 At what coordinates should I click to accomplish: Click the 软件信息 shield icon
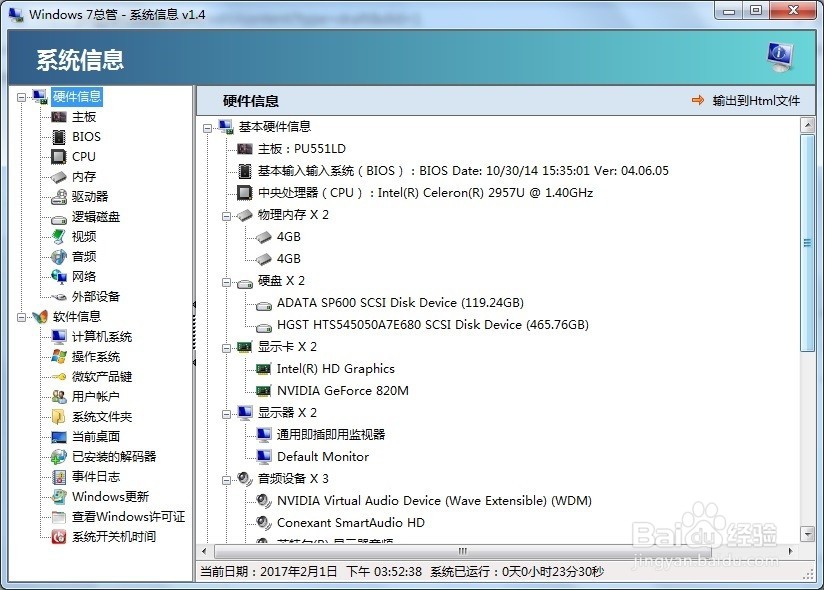[40, 316]
